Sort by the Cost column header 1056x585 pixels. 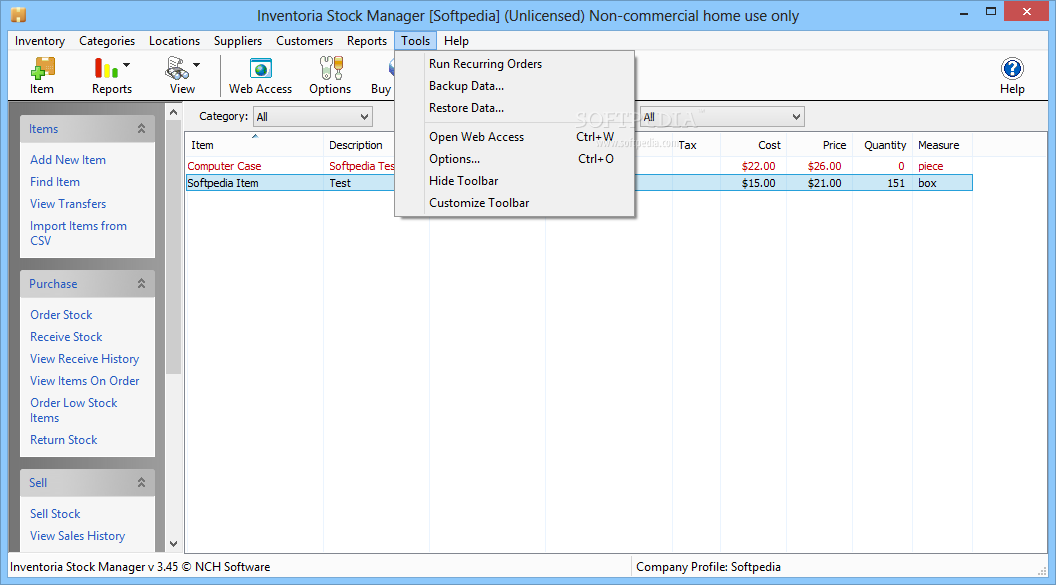[754, 145]
